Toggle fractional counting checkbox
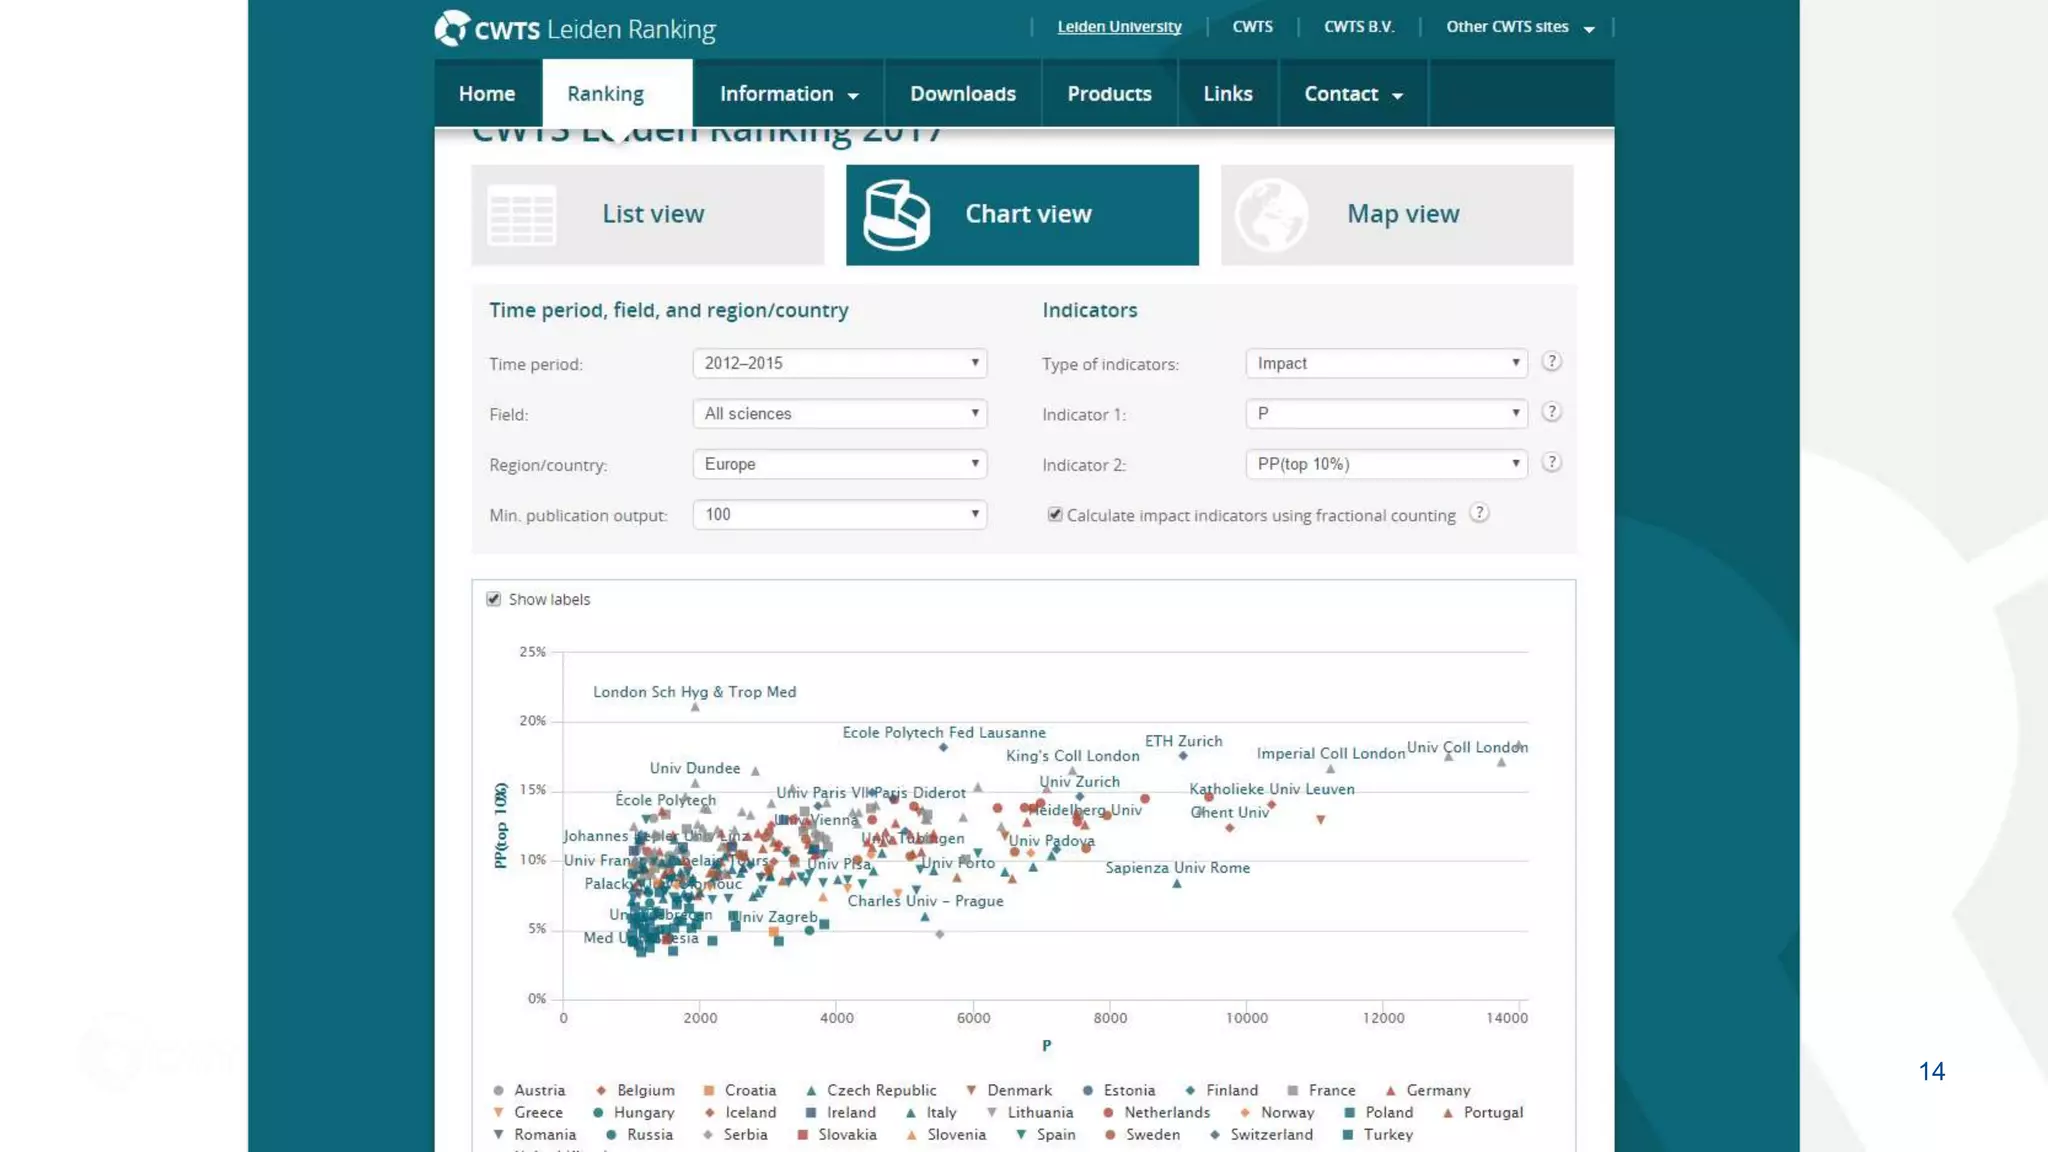This screenshot has height=1152, width=2048. click(1054, 514)
